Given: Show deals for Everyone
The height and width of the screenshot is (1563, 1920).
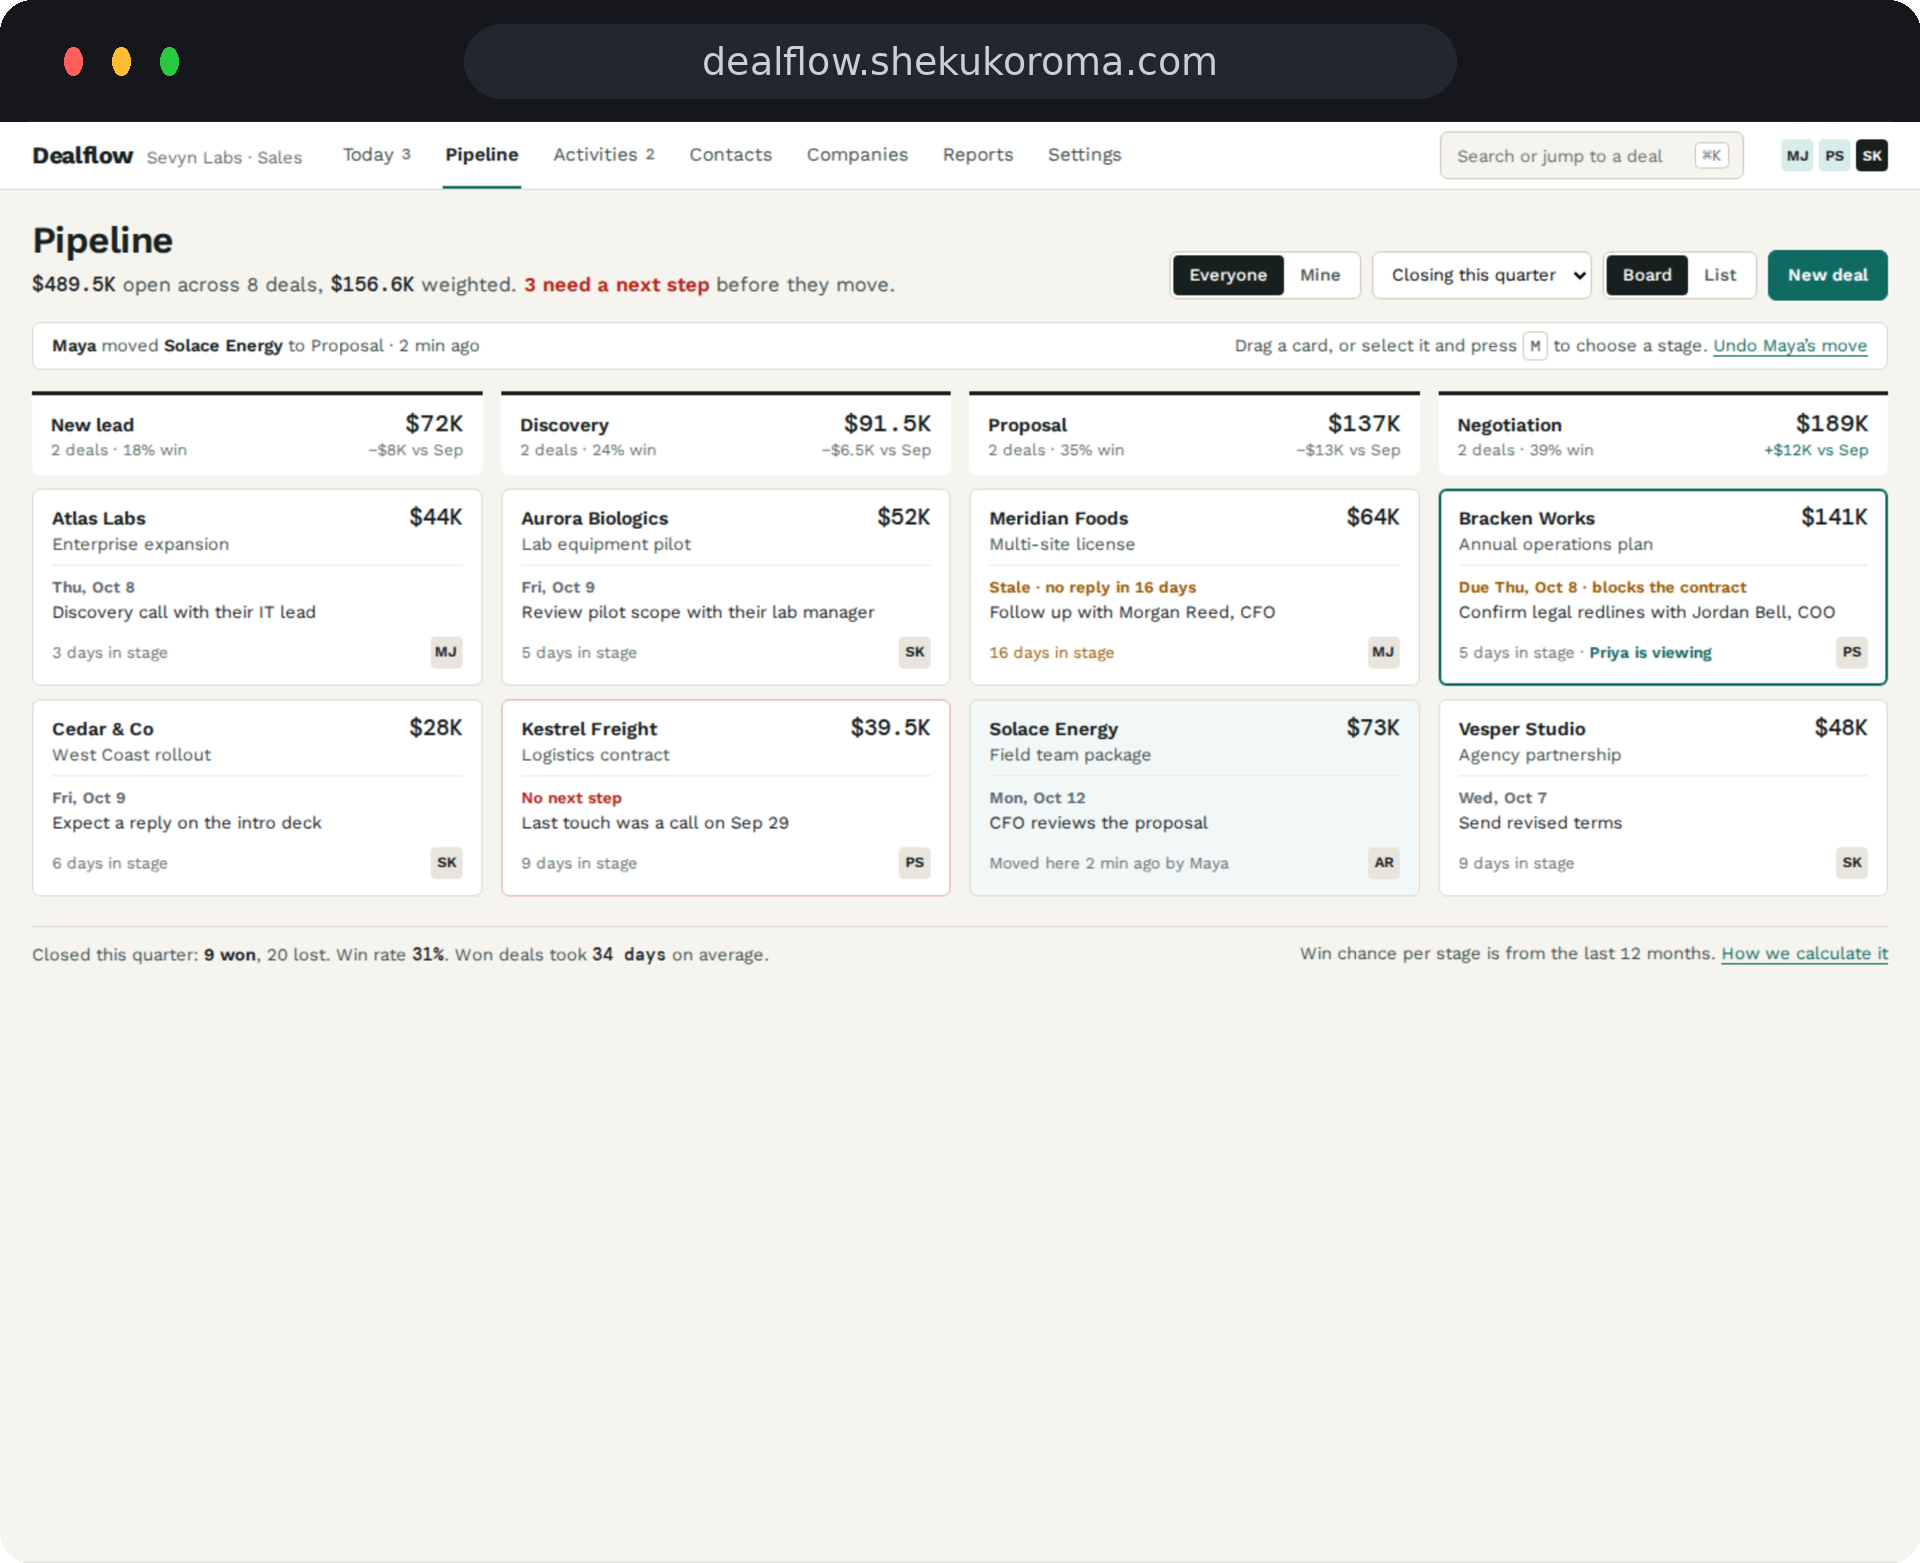Looking at the screenshot, I should [1228, 275].
